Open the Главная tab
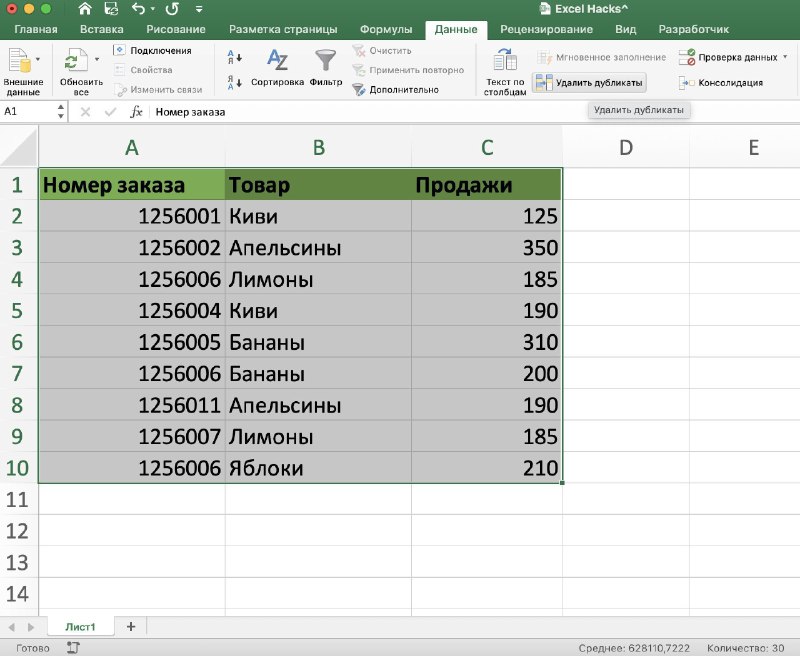The height and width of the screenshot is (656, 800). (36, 29)
